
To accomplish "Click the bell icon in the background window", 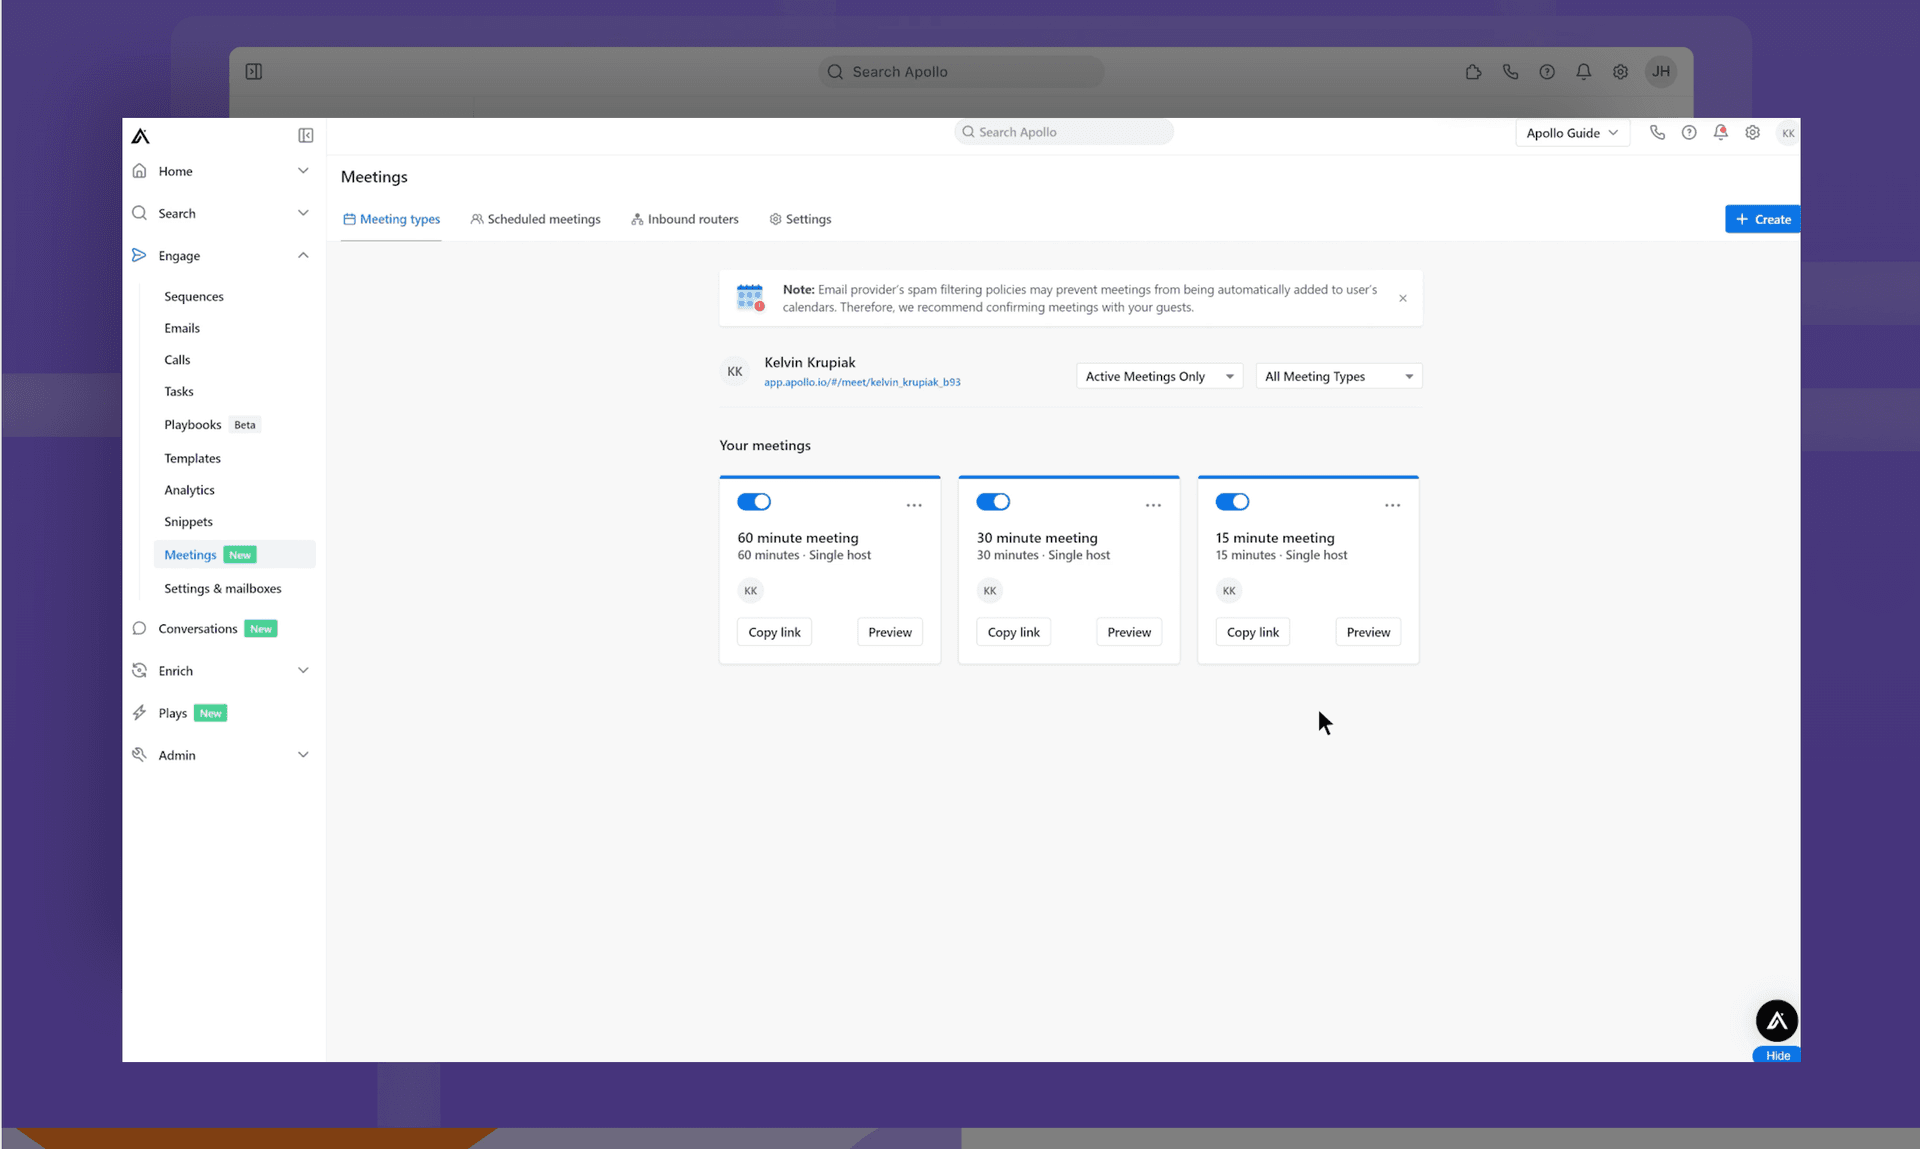I will (x=1583, y=71).
